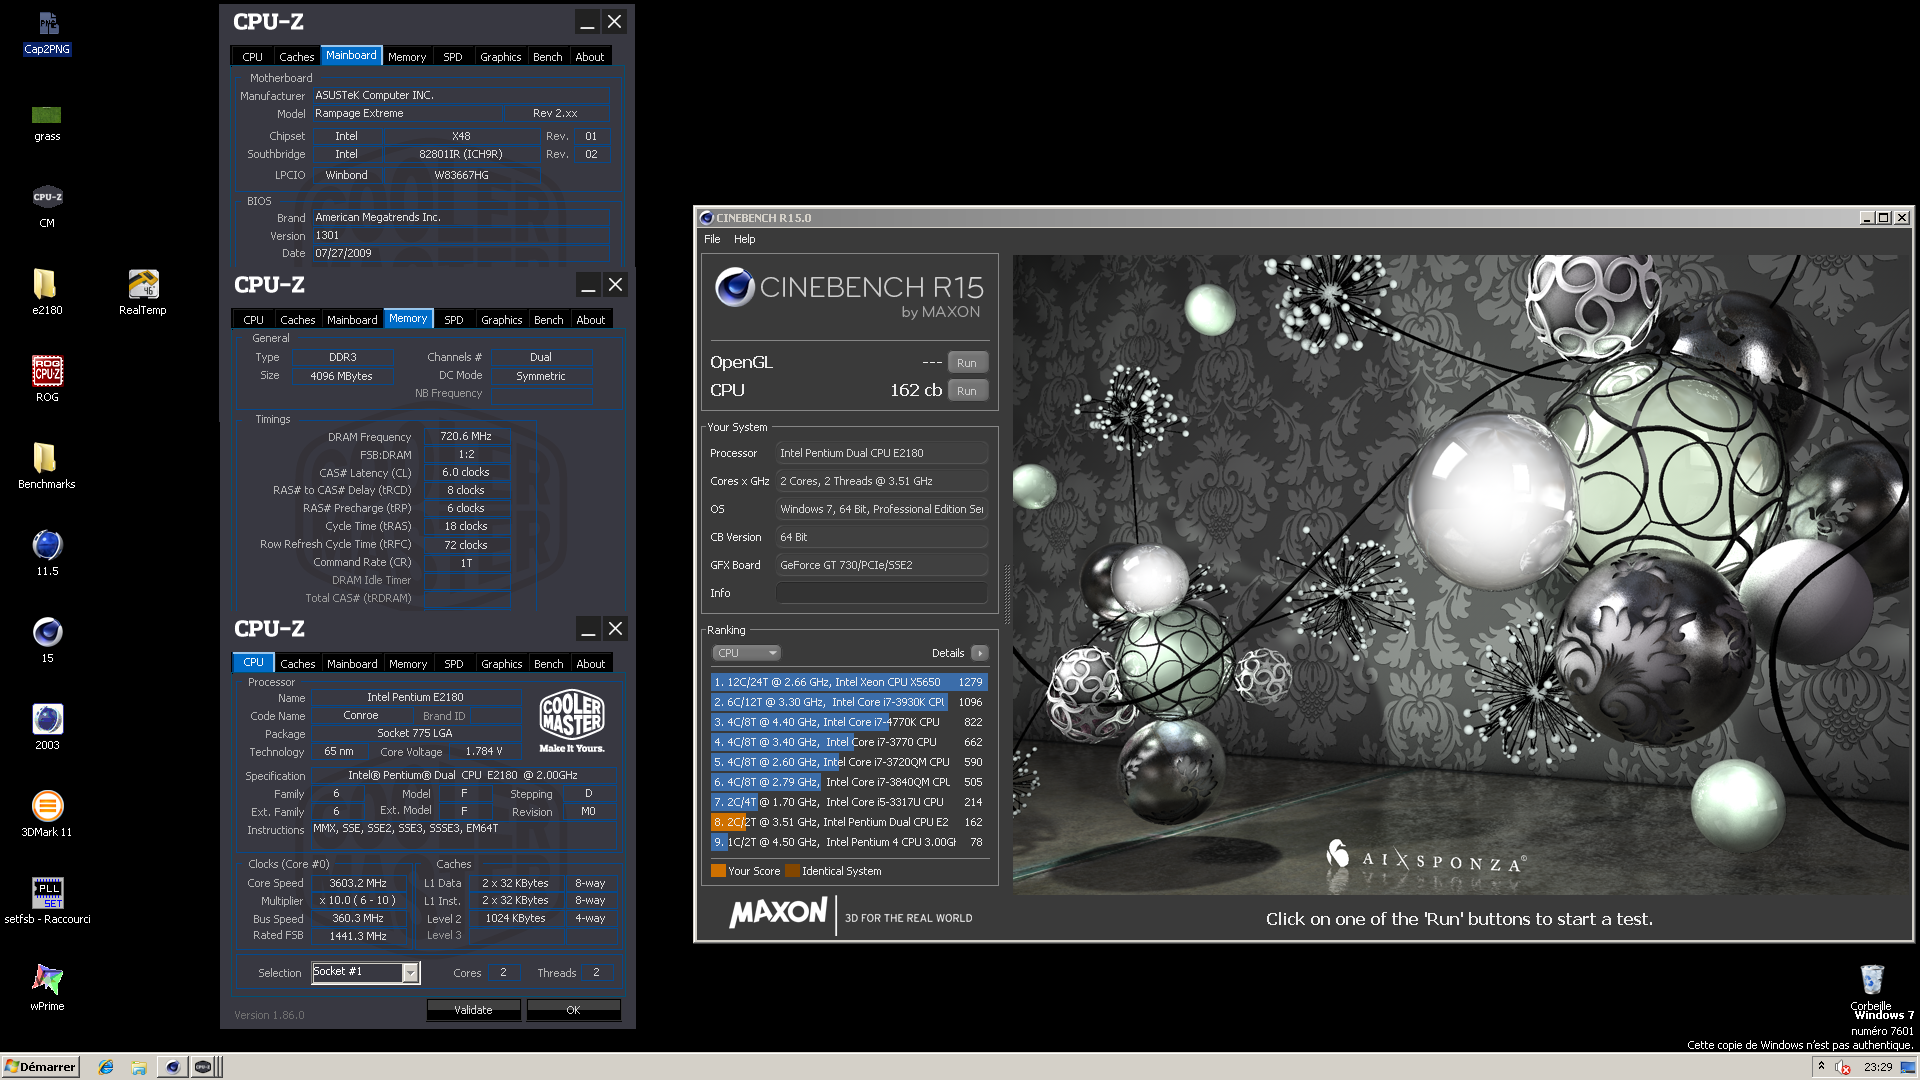Select the Core i5-3317U ranking row

point(849,802)
